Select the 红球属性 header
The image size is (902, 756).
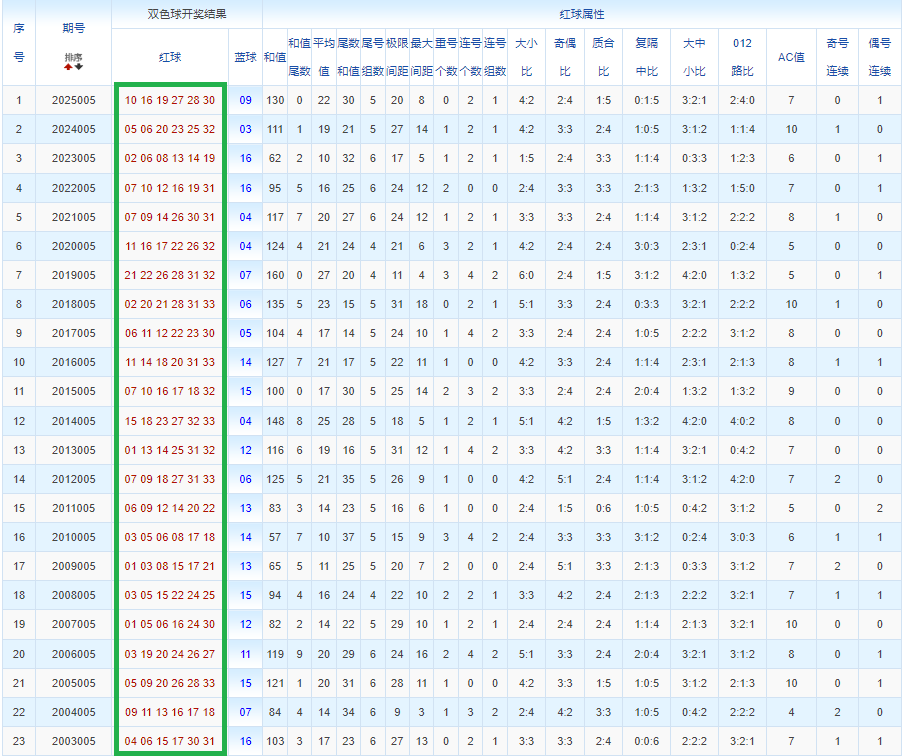click(x=582, y=15)
